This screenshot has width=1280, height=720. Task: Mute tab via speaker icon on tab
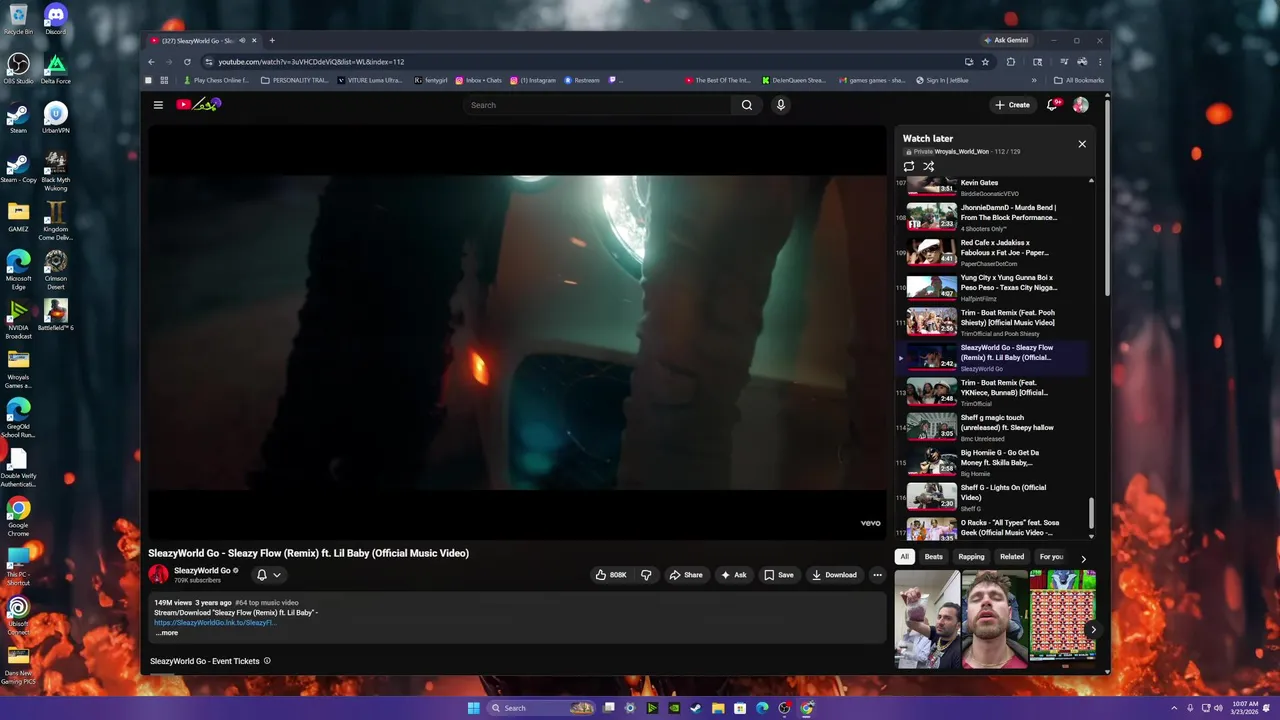click(242, 41)
